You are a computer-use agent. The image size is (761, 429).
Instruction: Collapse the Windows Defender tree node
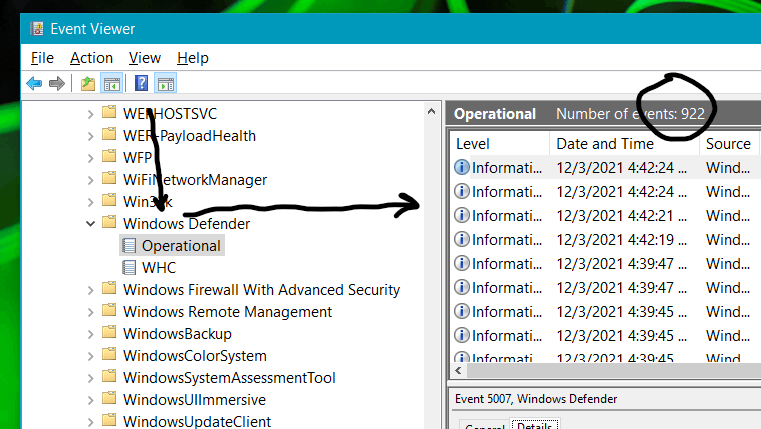(90, 224)
